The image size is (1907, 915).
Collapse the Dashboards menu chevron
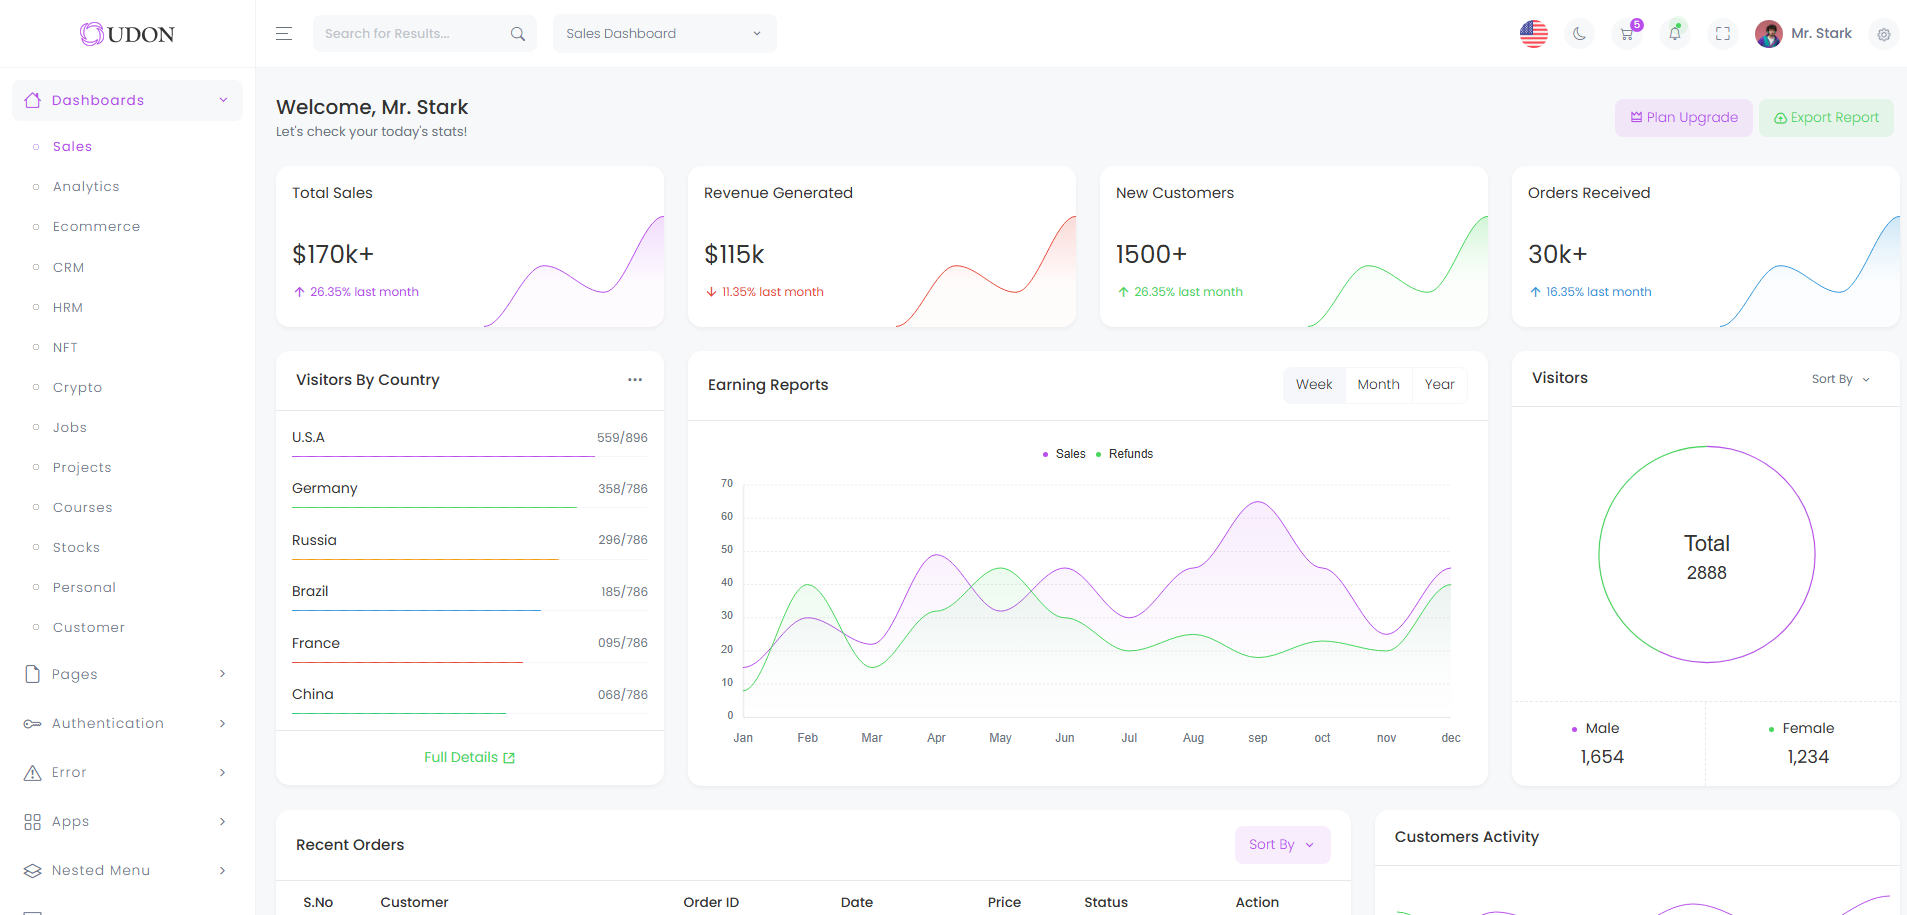tap(223, 100)
